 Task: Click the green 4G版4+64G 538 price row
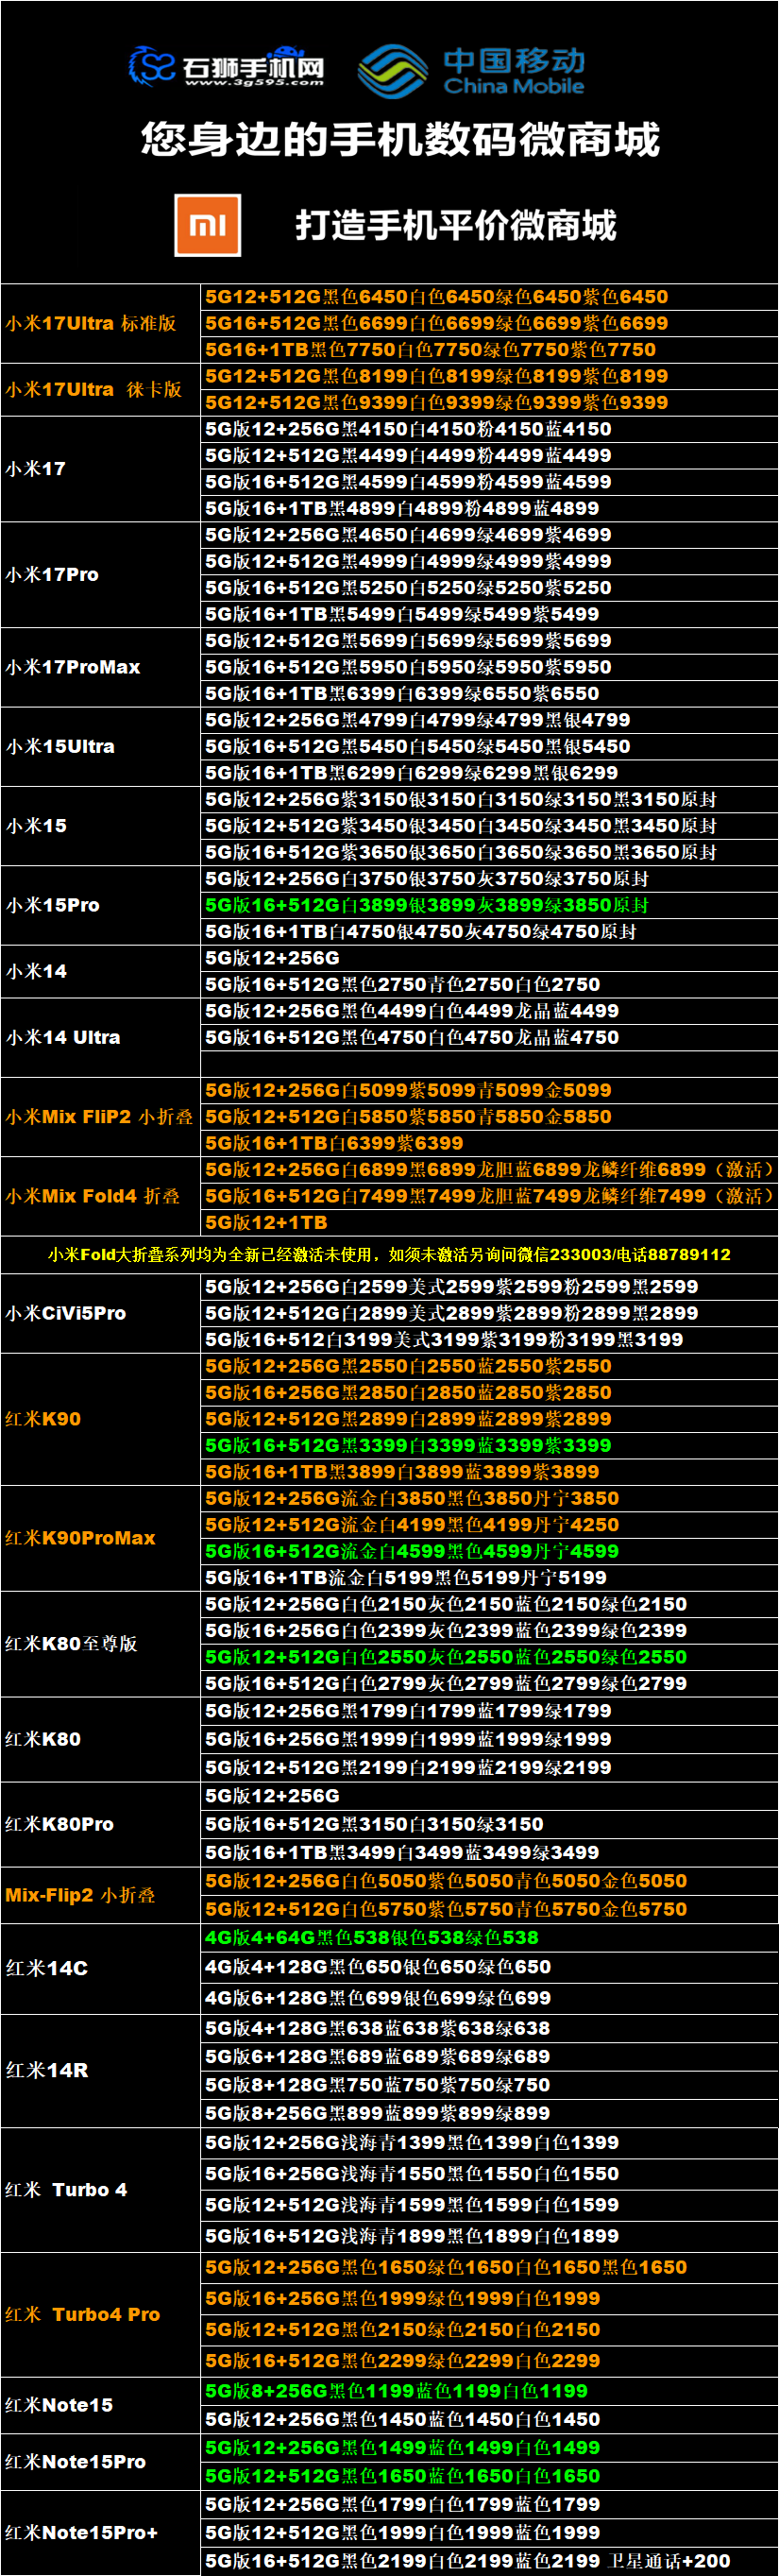371,1937
